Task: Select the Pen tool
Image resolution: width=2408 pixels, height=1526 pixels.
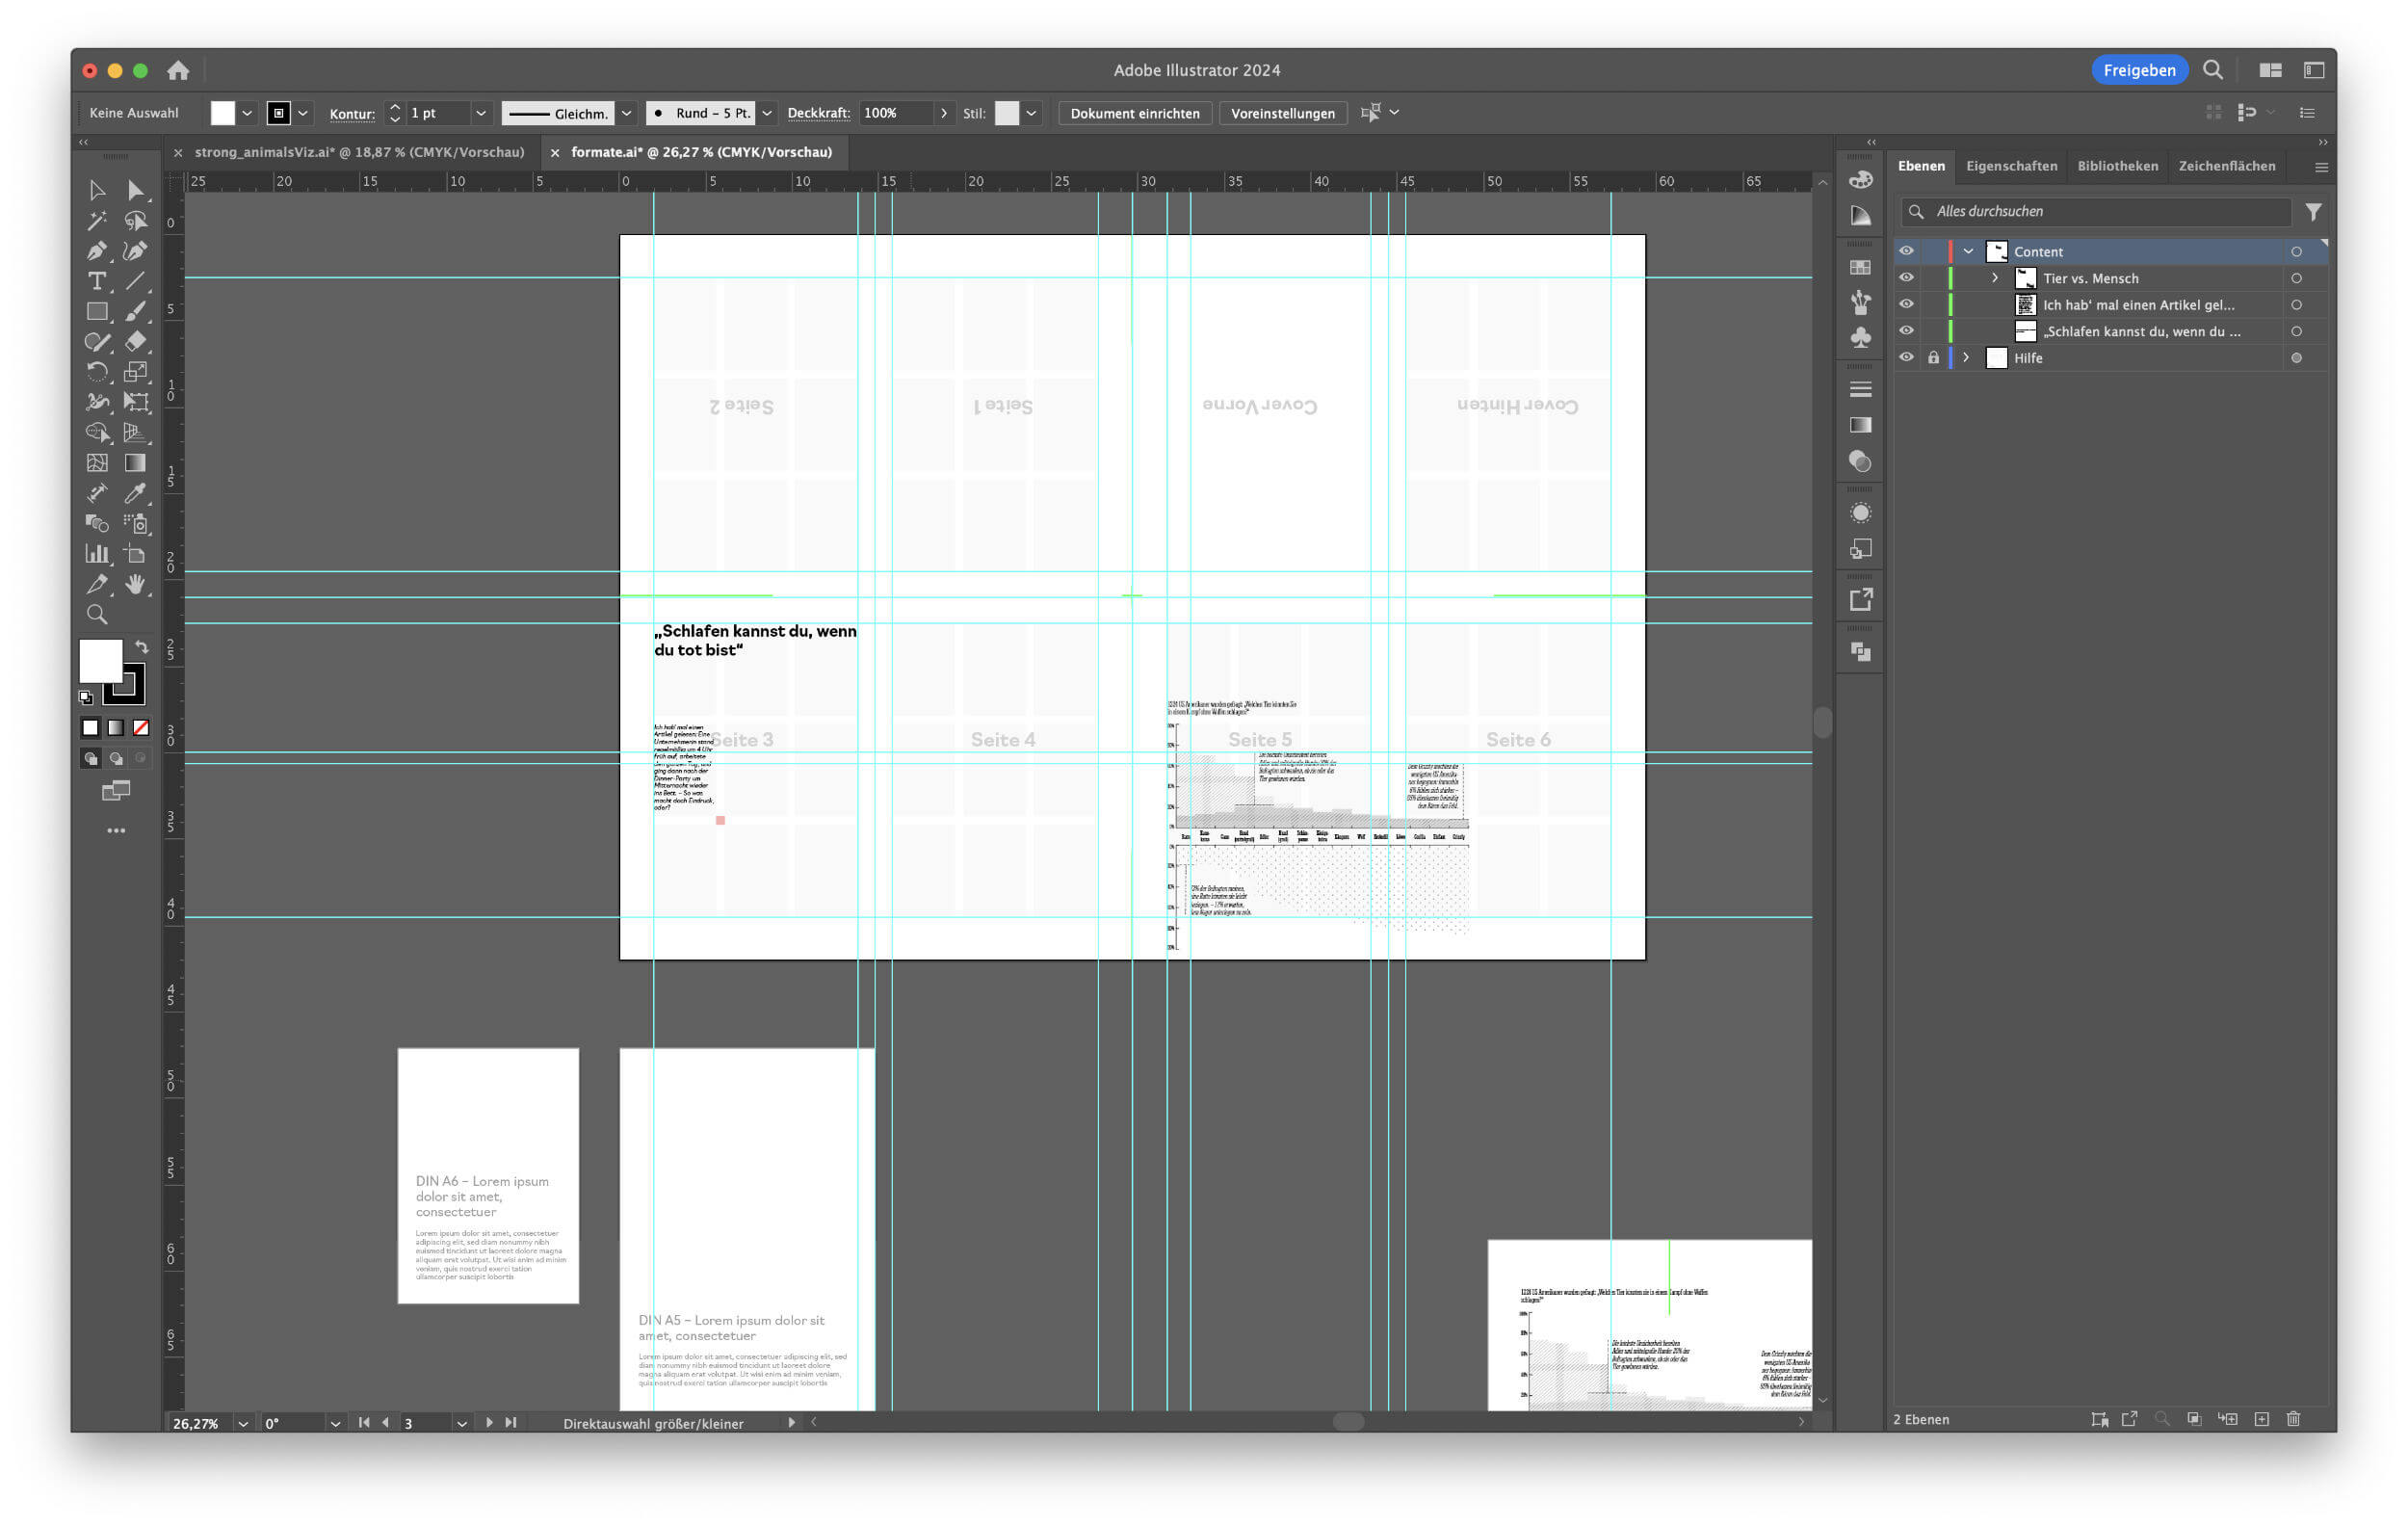Action: pyautogui.click(x=97, y=251)
